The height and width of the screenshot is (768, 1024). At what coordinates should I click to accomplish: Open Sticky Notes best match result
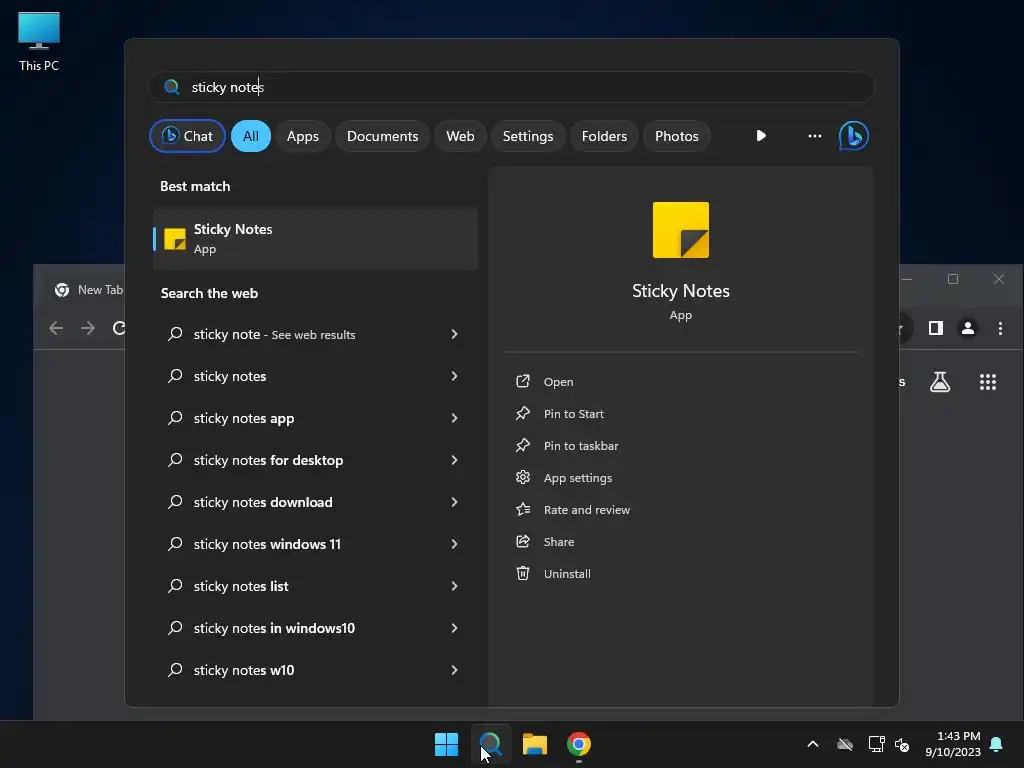315,238
